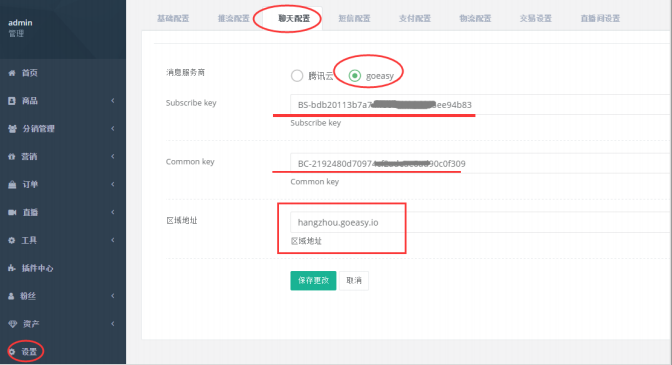Expand the 工具 menu chevron

click(x=113, y=240)
